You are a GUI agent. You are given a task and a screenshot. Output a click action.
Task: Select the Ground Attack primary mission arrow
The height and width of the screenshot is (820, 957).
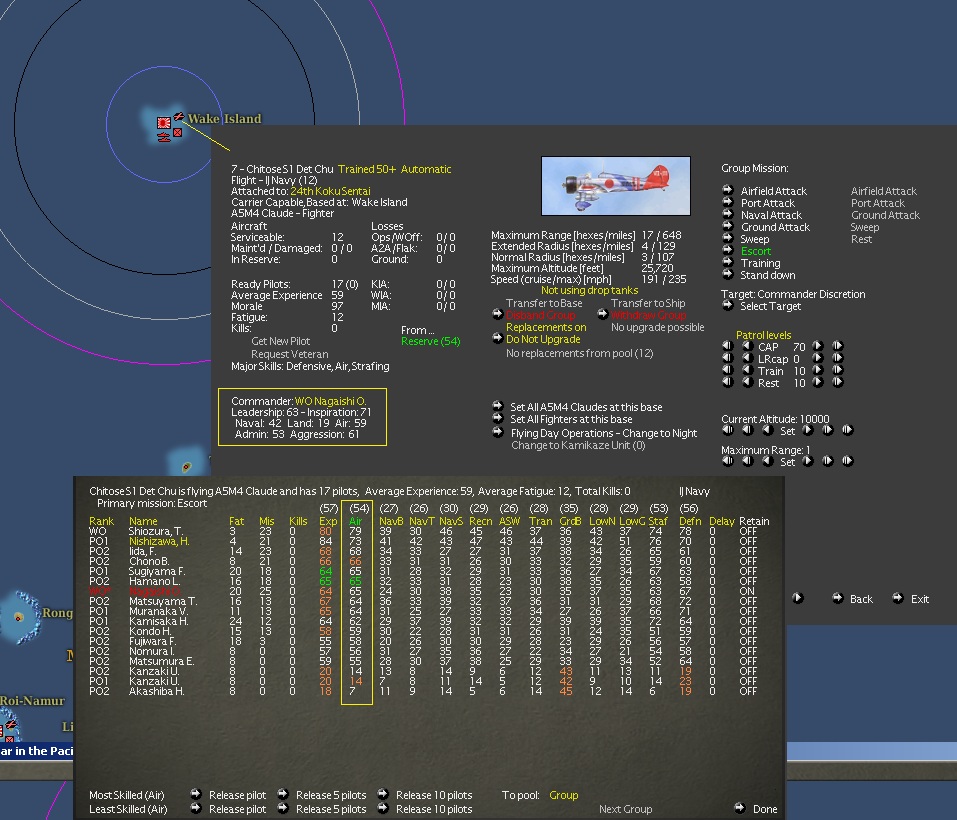728,226
